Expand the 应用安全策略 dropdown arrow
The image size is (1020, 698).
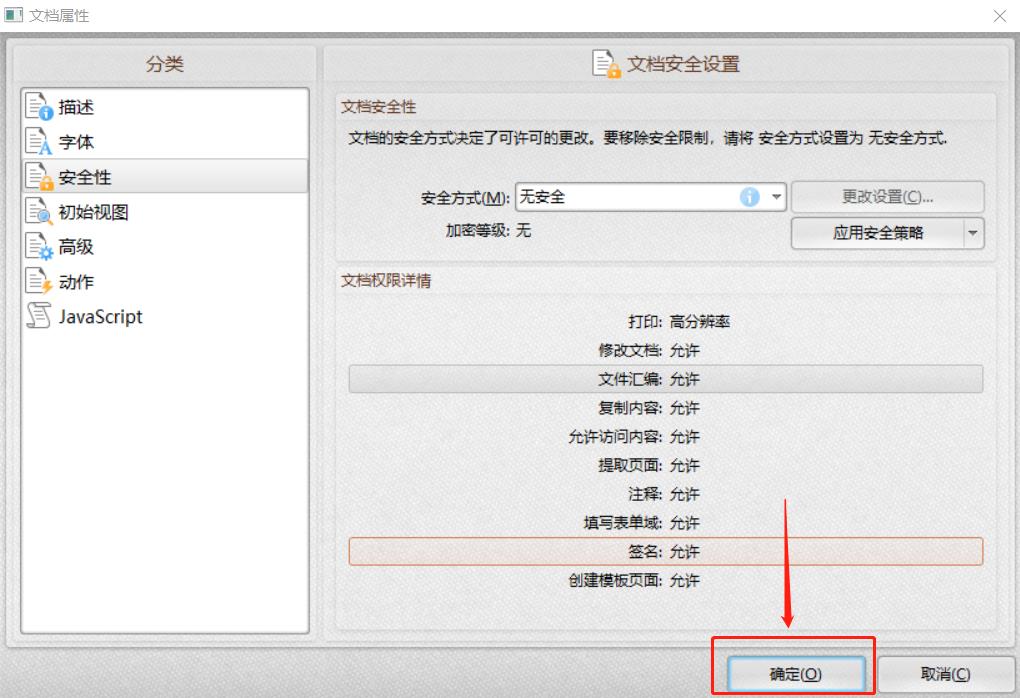click(973, 233)
